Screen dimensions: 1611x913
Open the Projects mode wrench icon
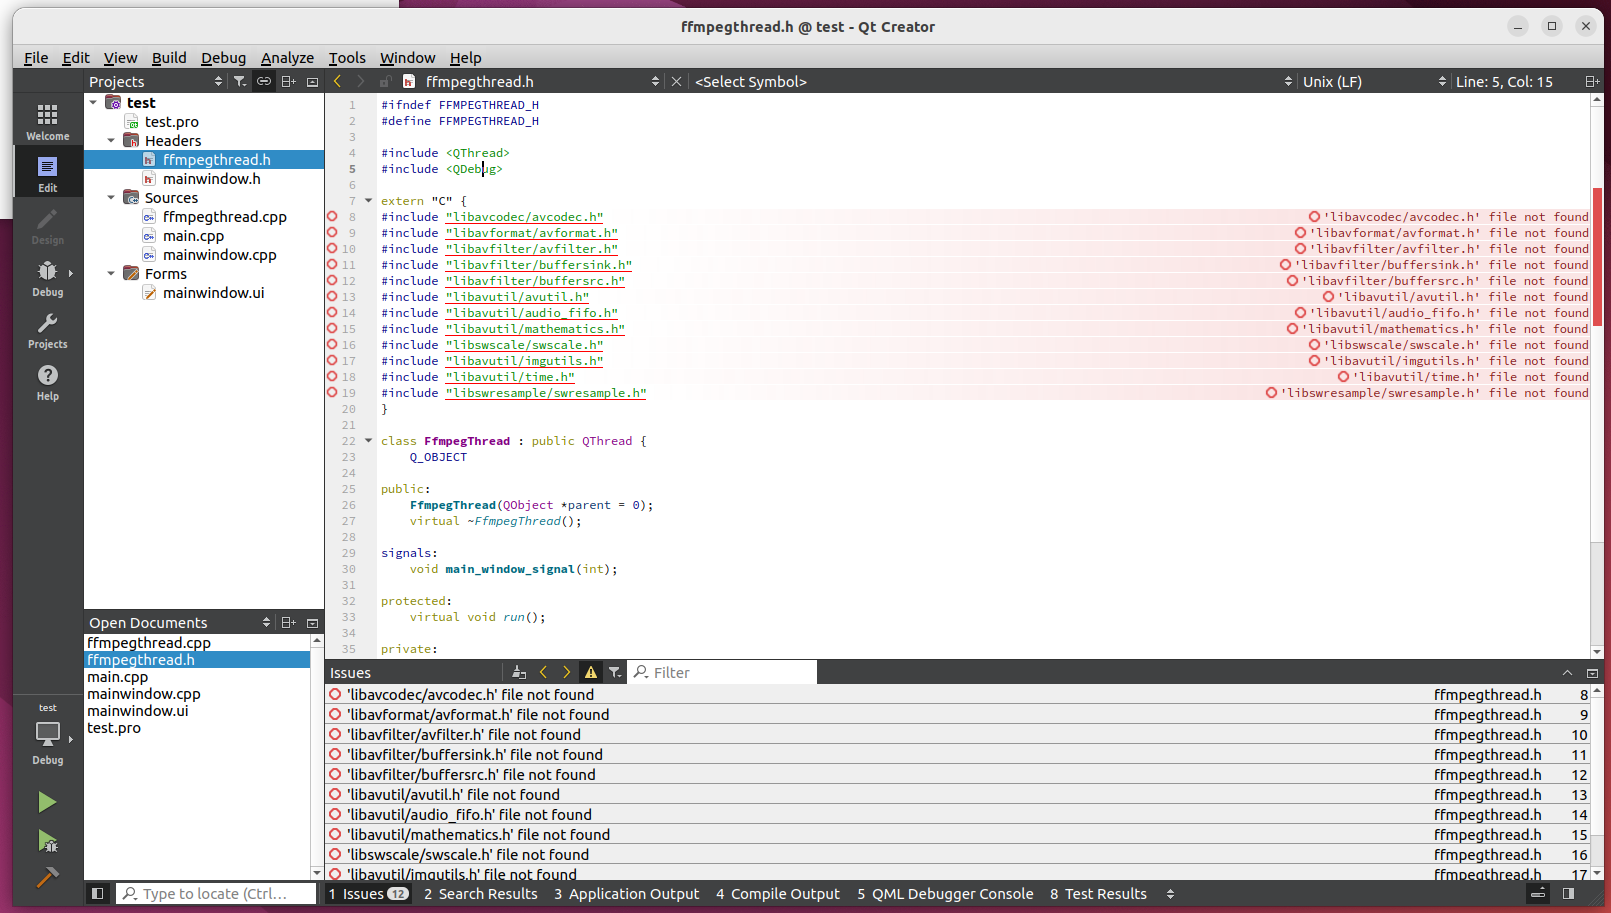(47, 330)
